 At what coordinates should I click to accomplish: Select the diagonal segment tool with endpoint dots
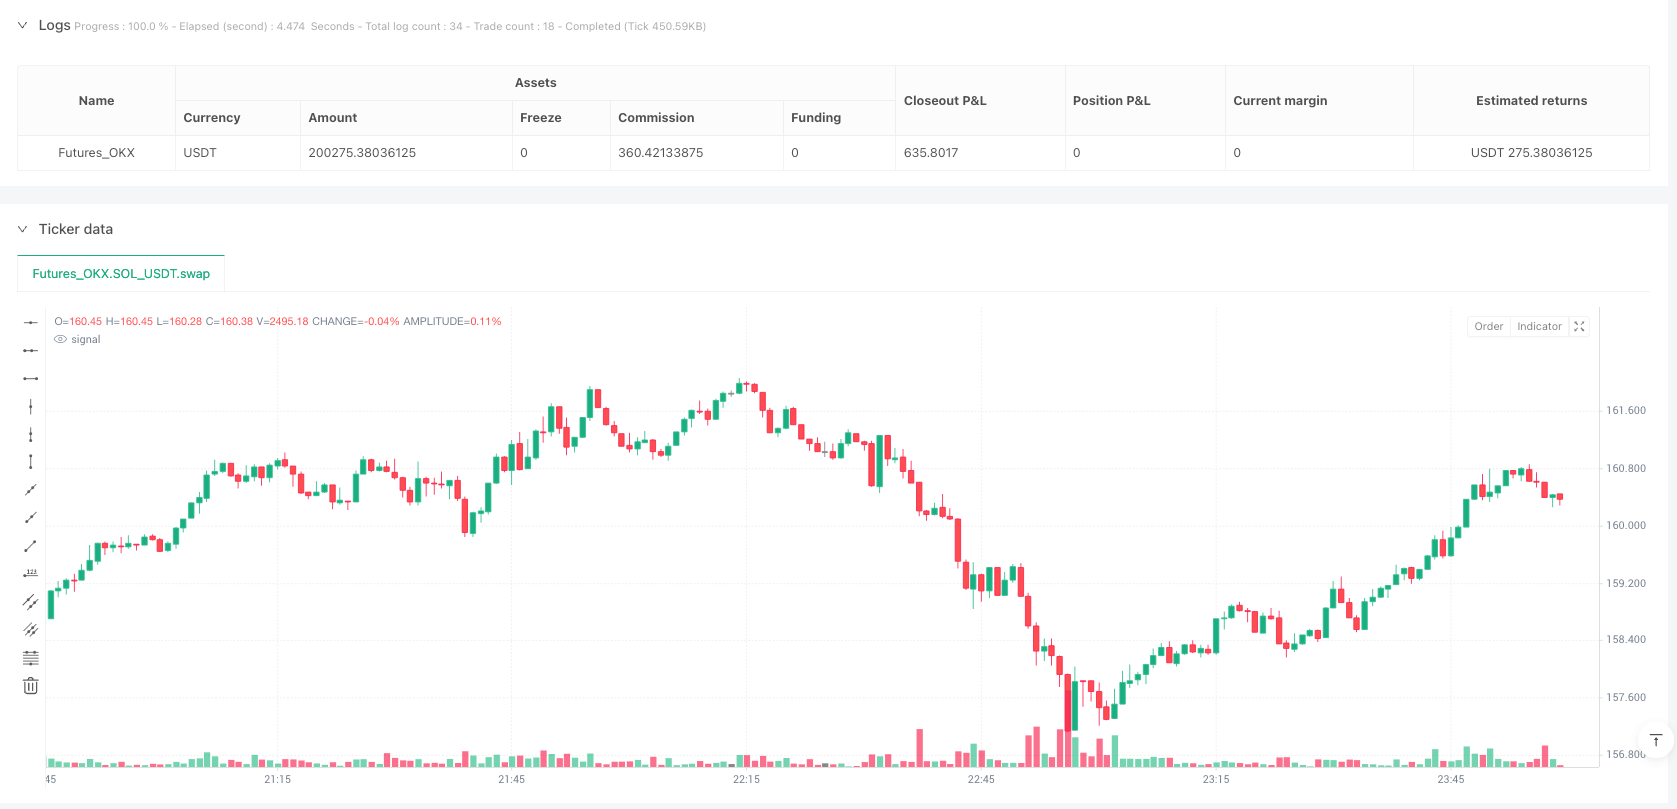(31, 546)
